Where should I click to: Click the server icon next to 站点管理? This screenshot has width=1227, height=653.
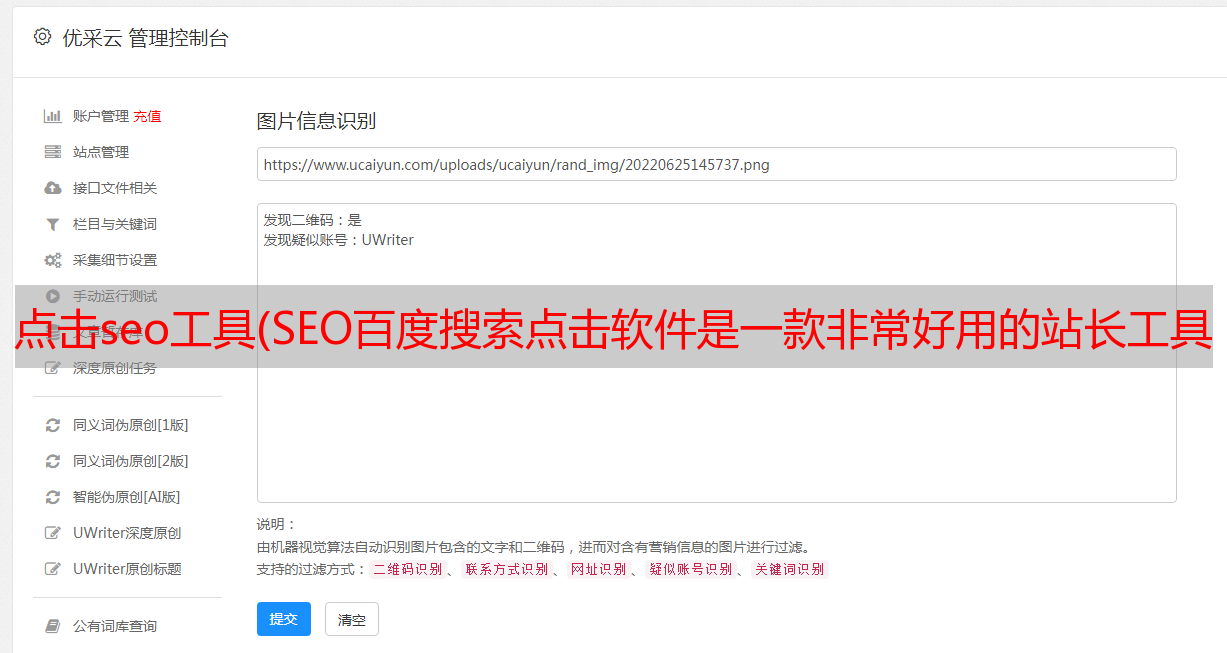click(x=53, y=152)
